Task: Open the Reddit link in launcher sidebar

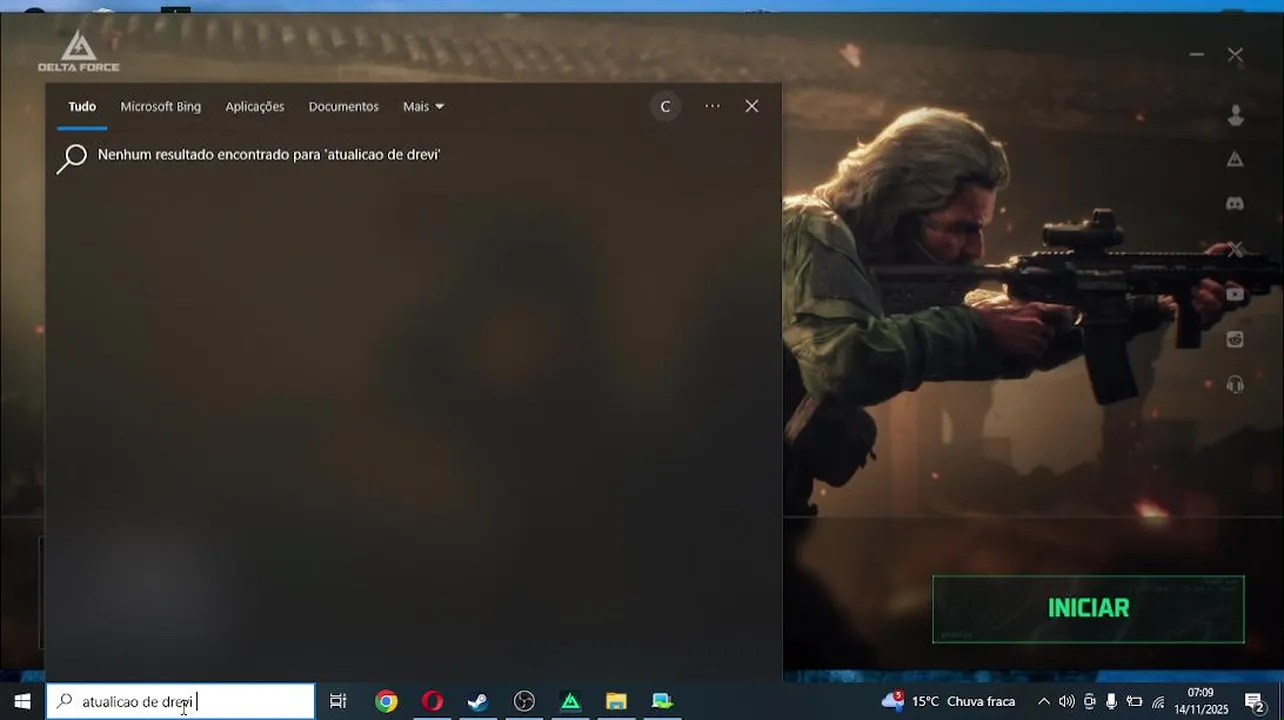Action: 1235,339
